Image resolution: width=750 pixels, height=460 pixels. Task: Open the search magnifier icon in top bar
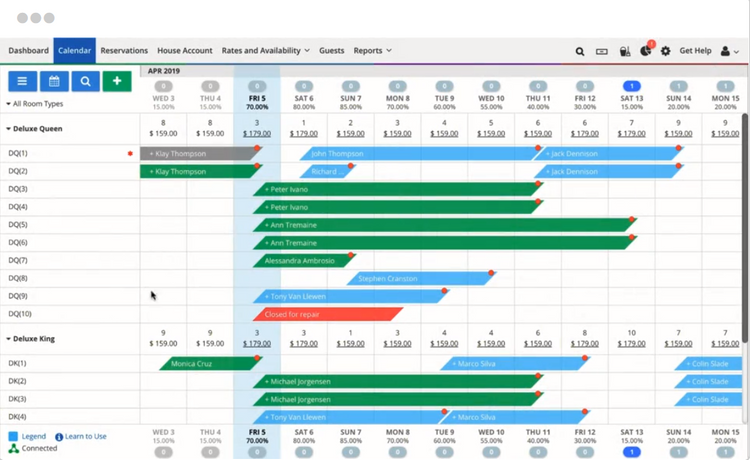[x=580, y=51]
